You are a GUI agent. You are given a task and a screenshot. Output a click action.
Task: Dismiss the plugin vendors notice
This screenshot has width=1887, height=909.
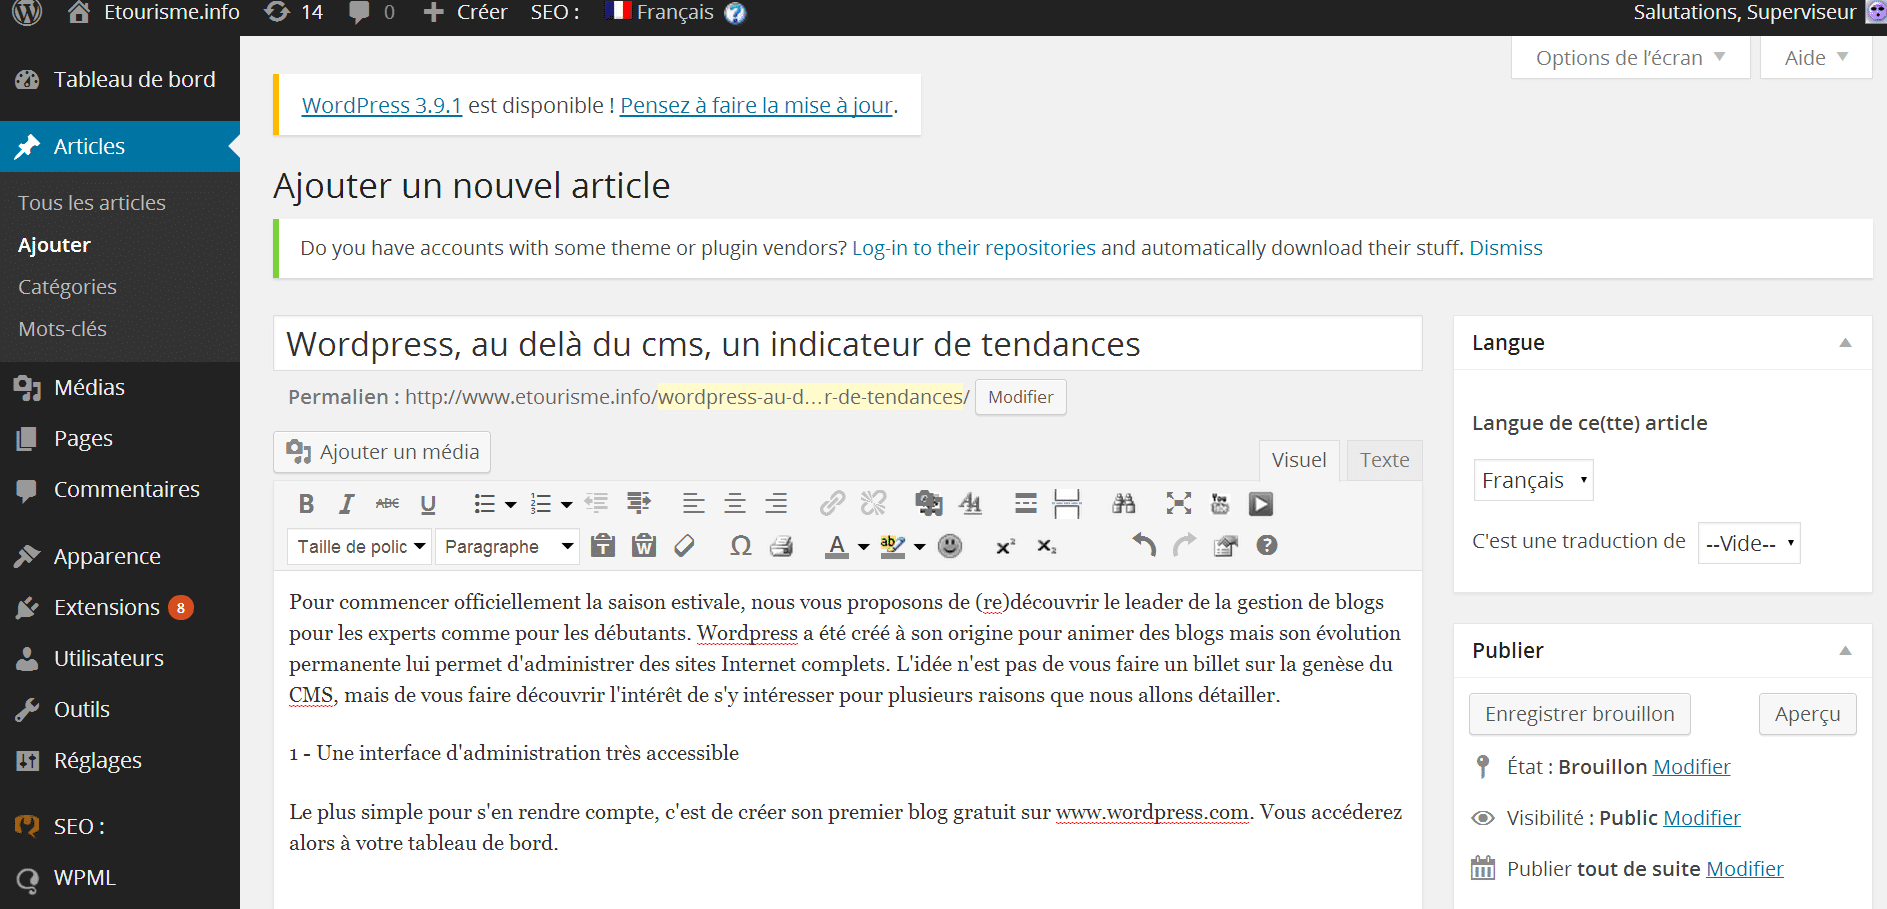point(1505,248)
